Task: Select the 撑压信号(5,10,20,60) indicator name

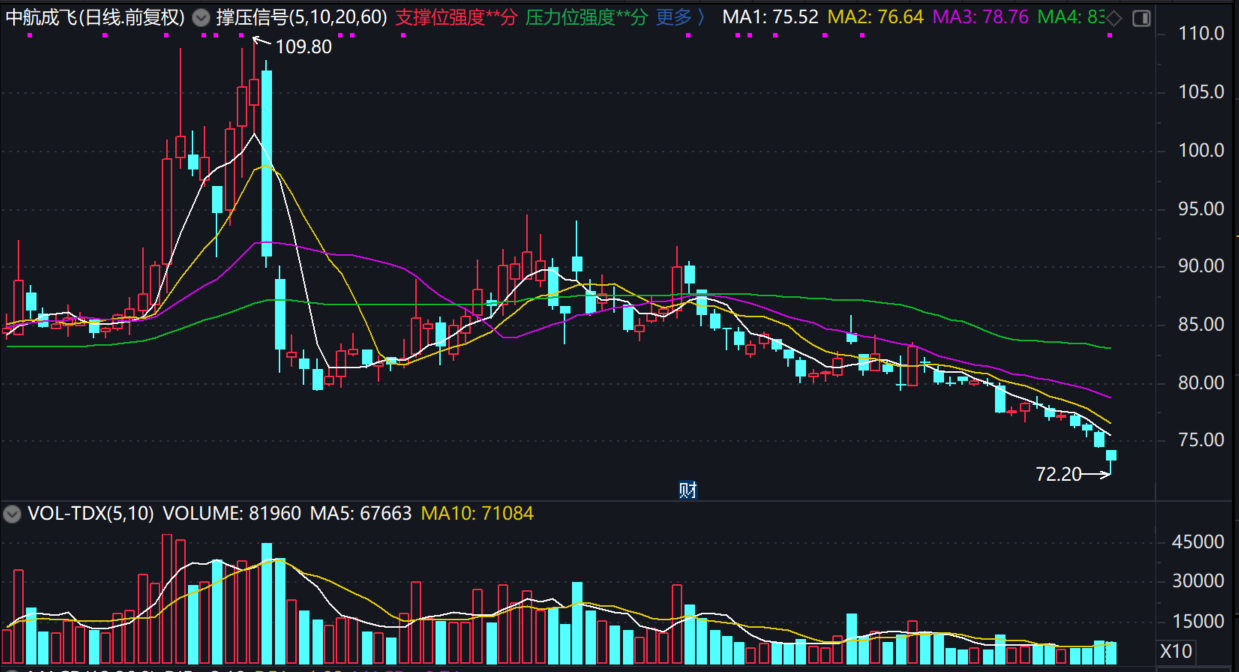Action: (302, 18)
